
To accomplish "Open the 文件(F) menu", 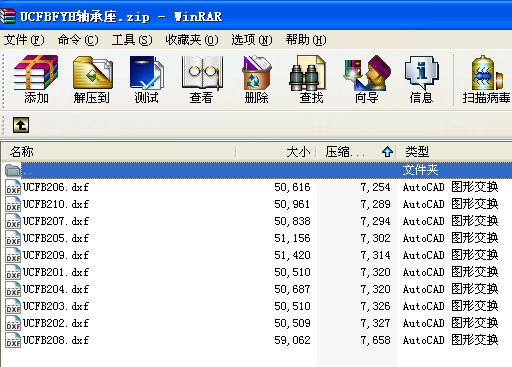I will [x=24, y=40].
